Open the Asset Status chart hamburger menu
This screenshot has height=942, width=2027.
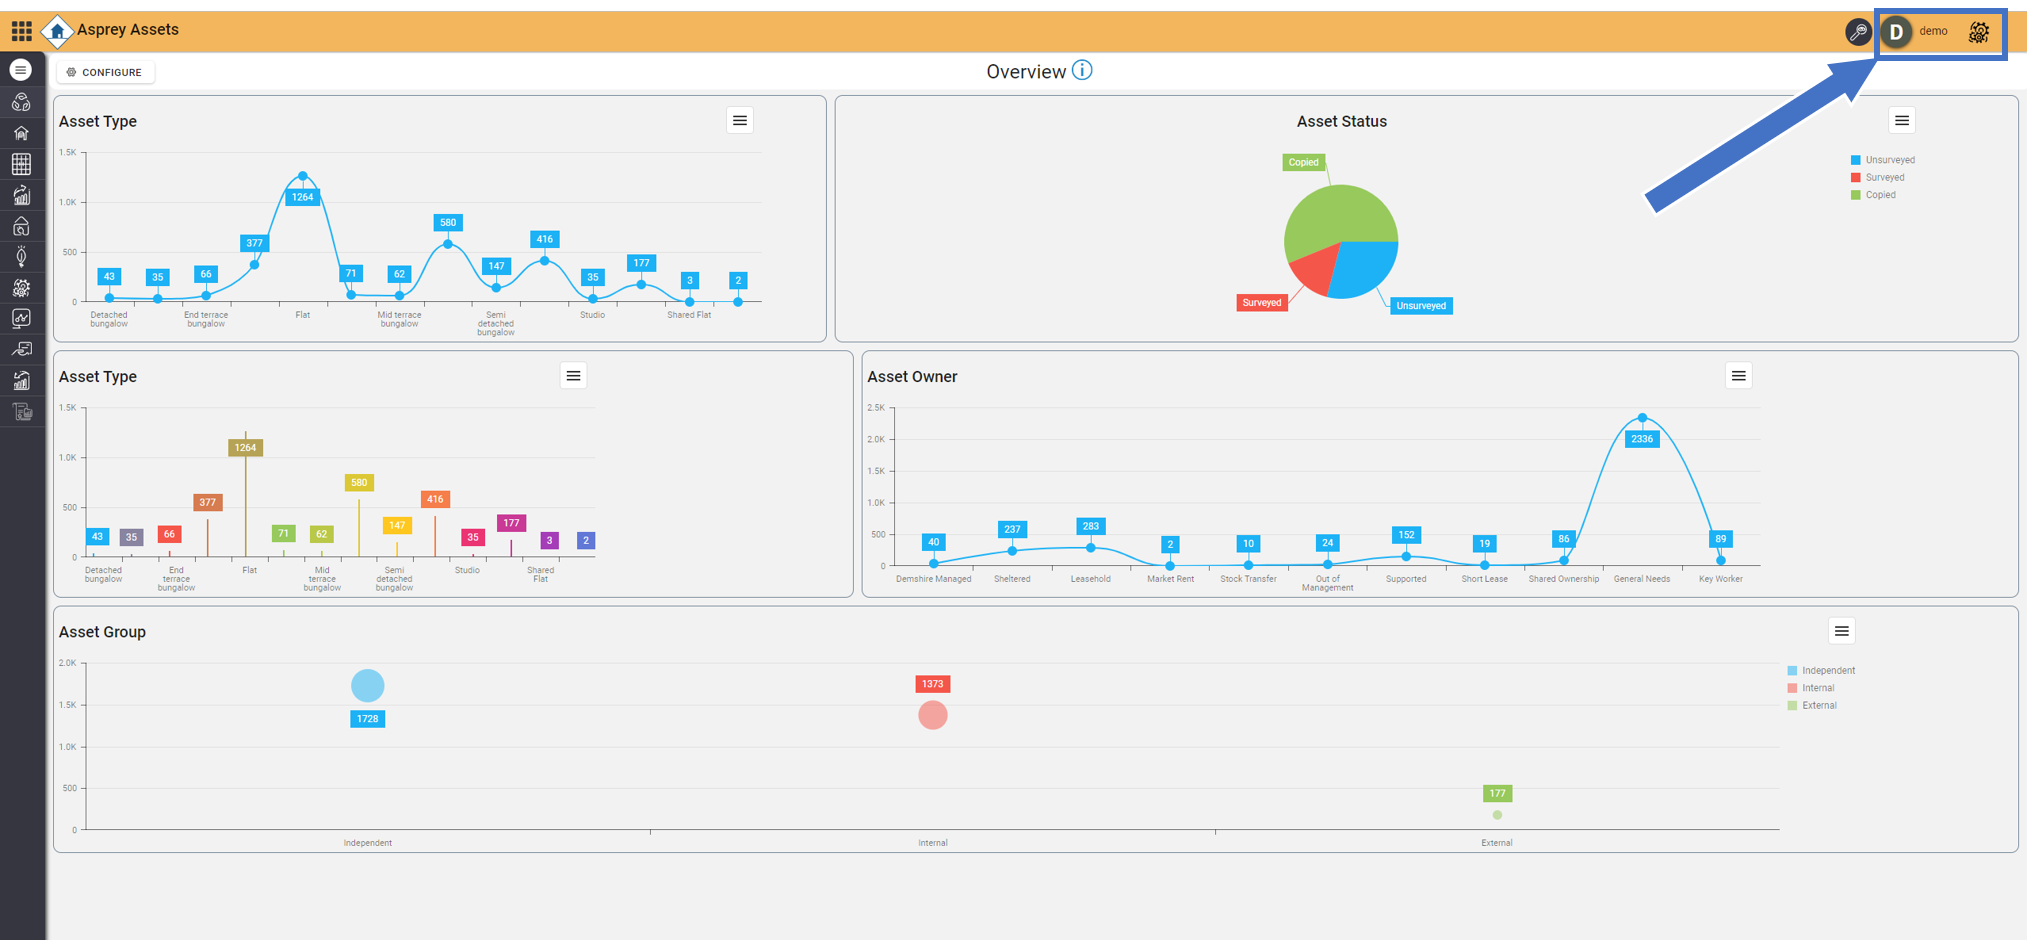tap(1901, 121)
